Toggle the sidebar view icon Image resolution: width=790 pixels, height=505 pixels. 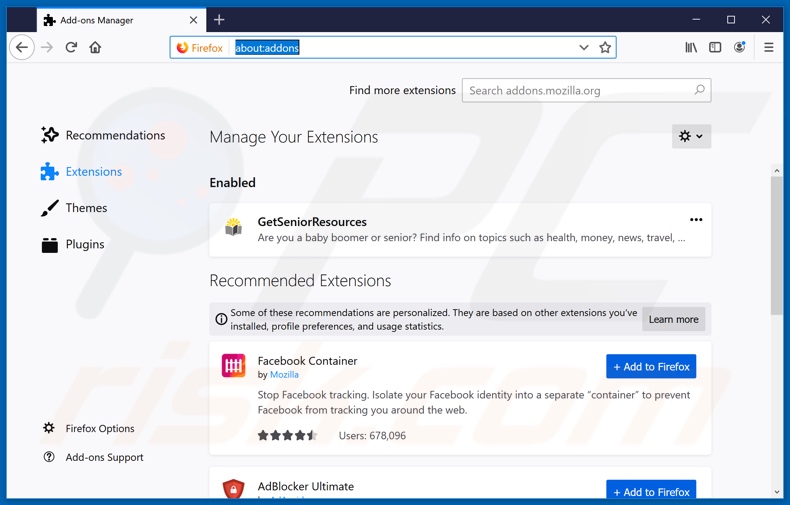715,48
